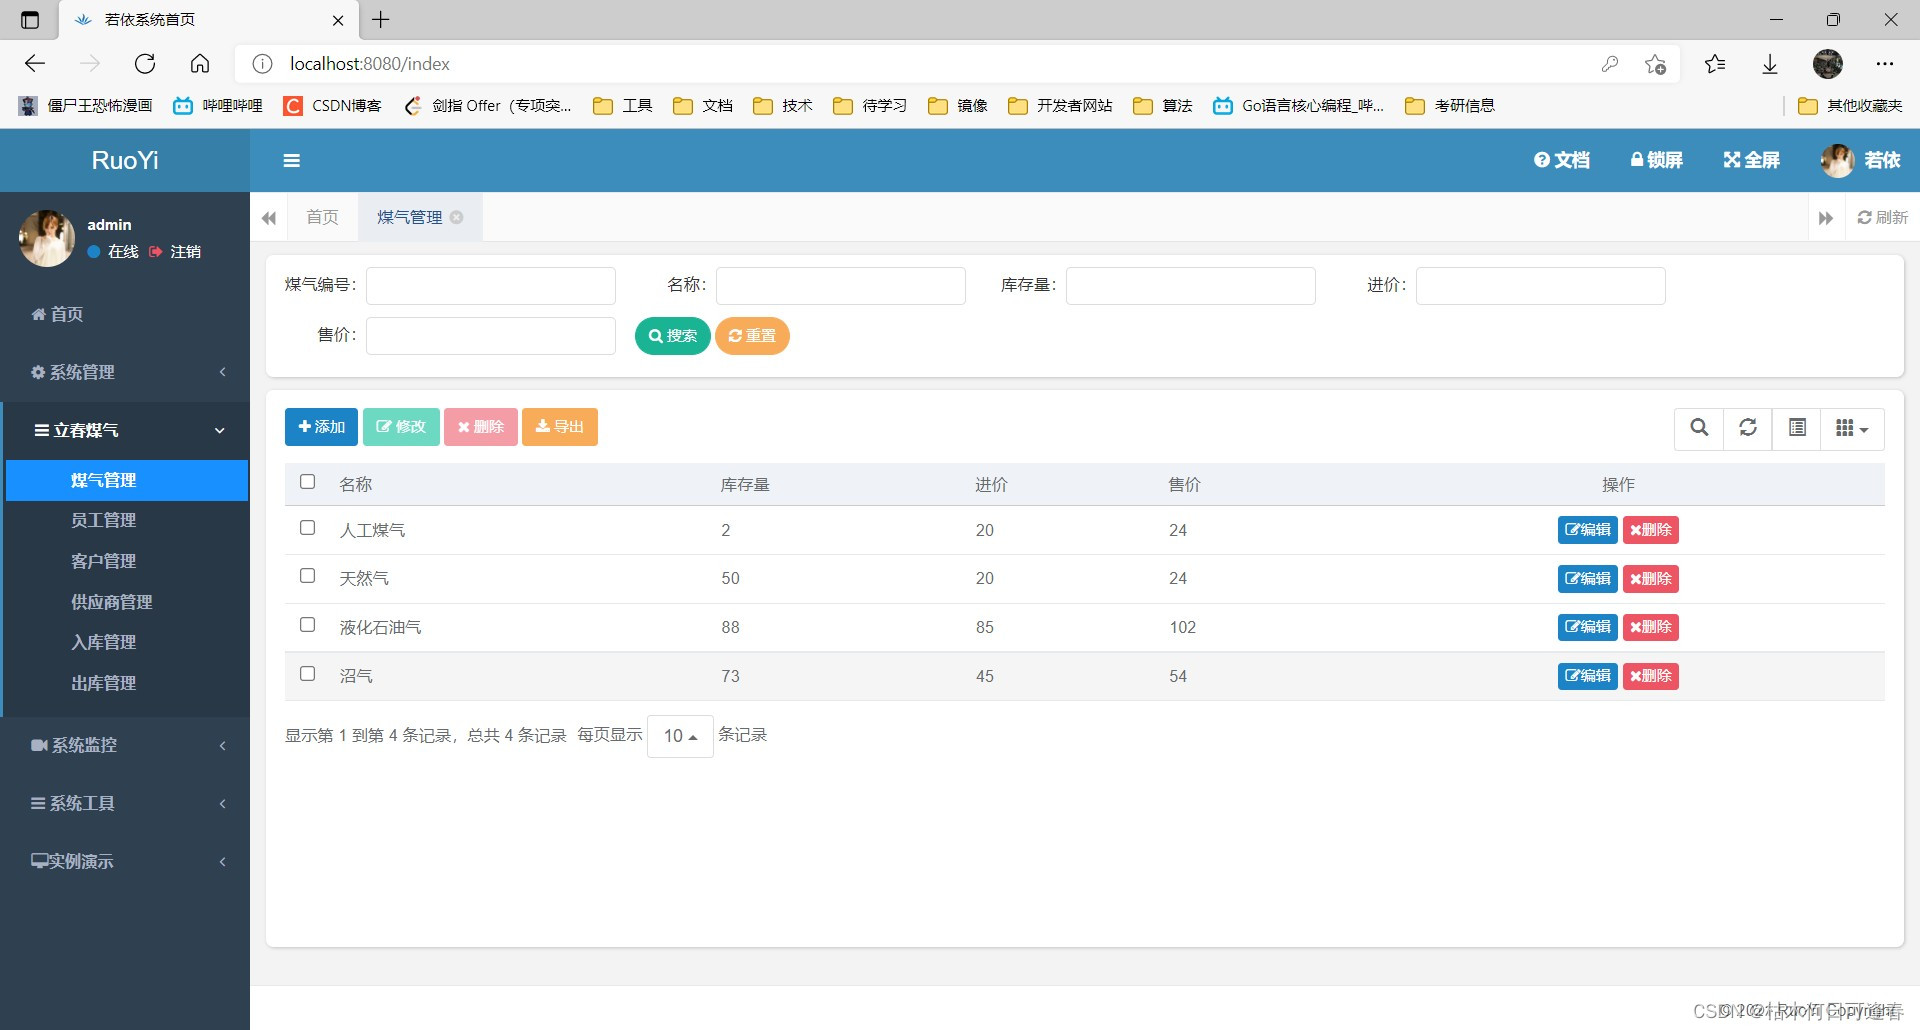Open the 文档 help link in header
Viewport: 1920px width, 1030px height.
pos(1562,160)
